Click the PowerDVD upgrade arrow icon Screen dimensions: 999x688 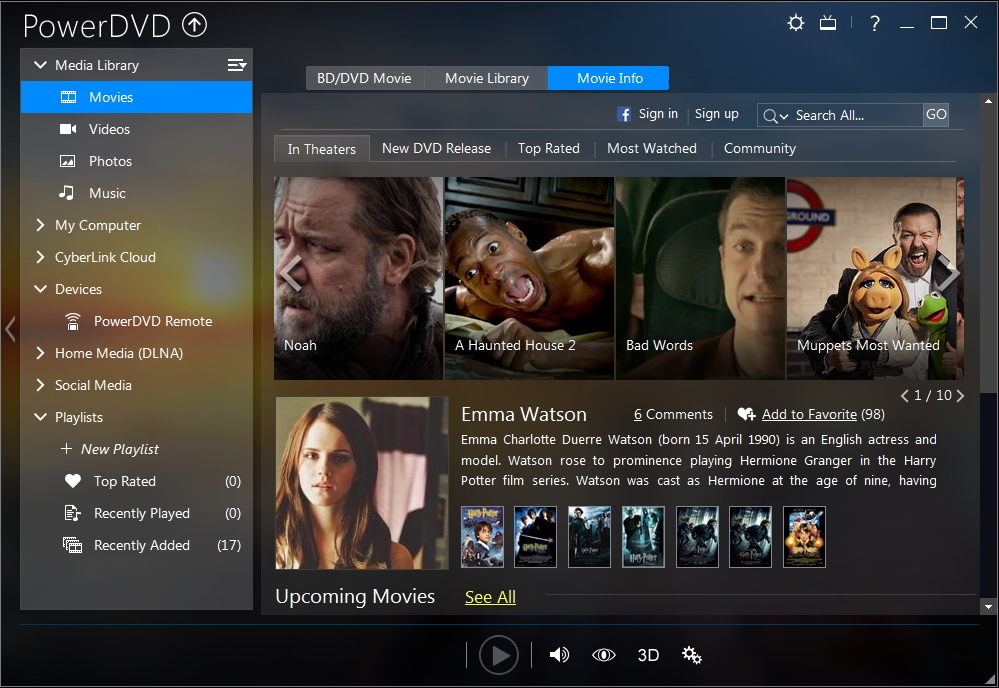tap(194, 26)
